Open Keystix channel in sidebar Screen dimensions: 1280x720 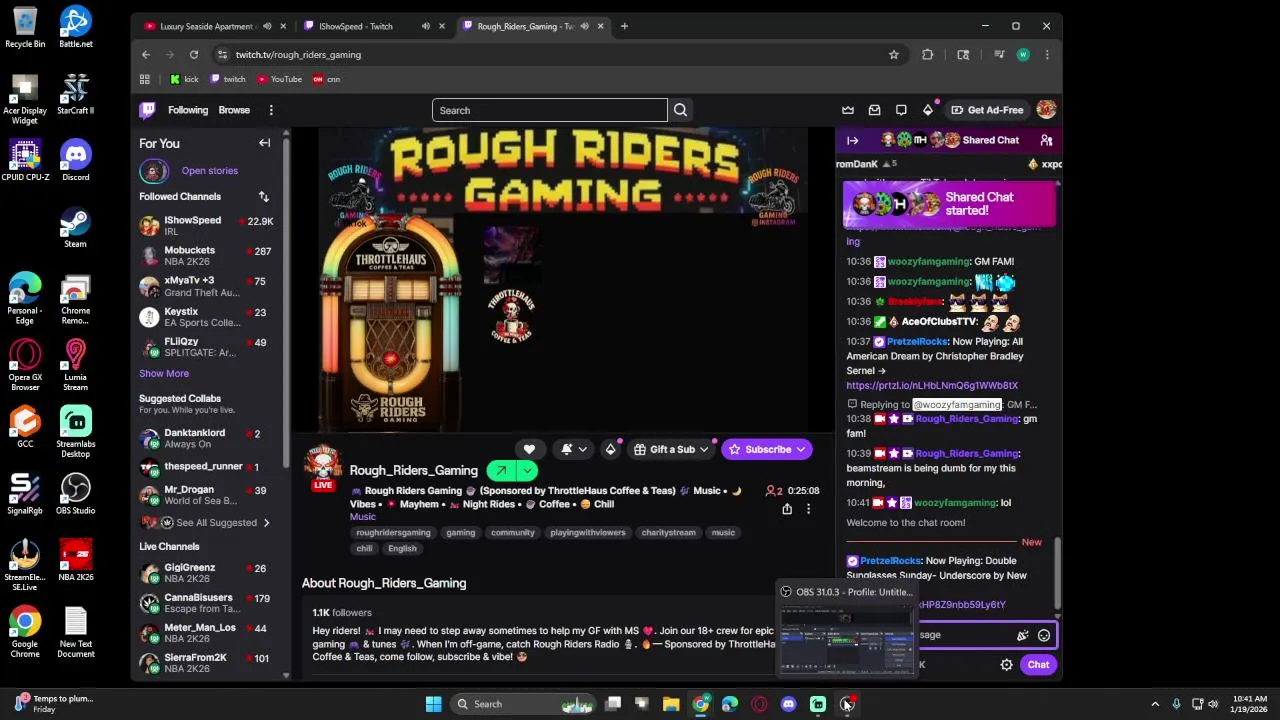(x=206, y=317)
